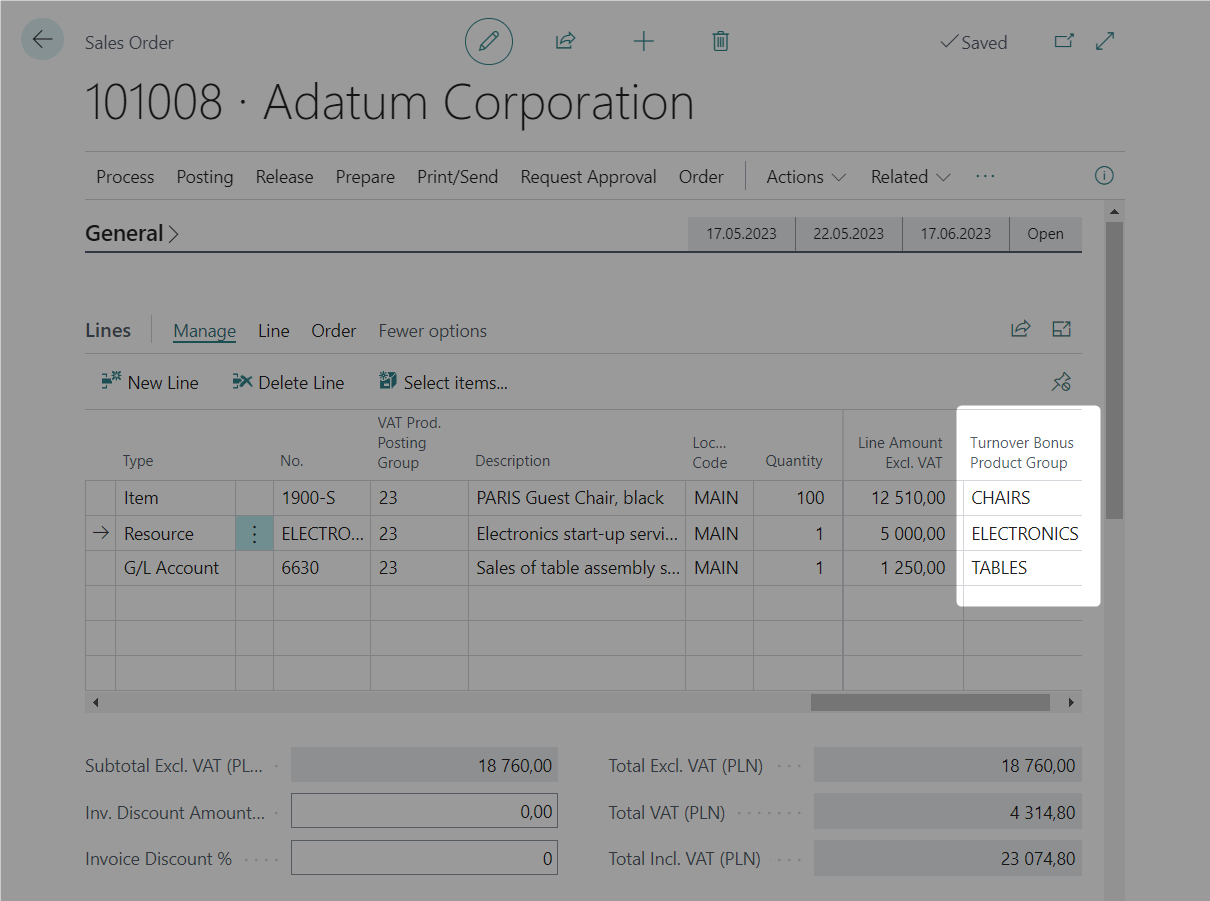Expand the General section
The height and width of the screenshot is (901, 1210).
click(x=131, y=234)
